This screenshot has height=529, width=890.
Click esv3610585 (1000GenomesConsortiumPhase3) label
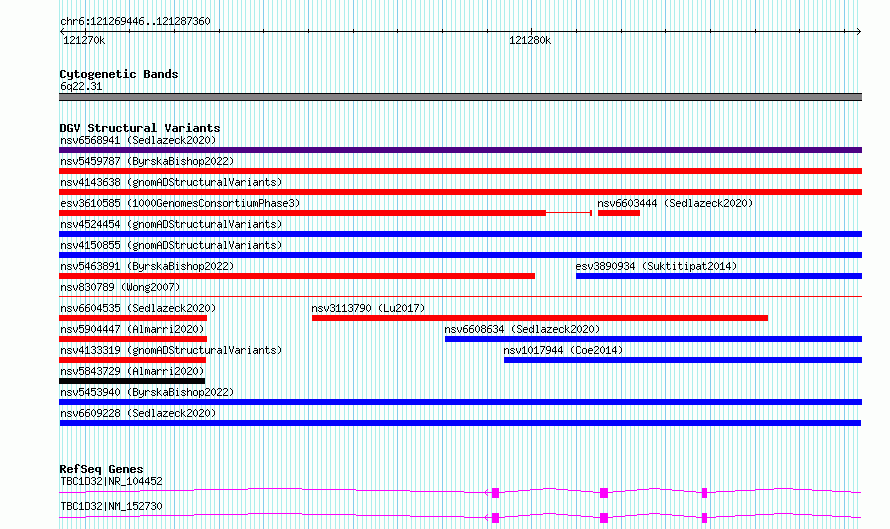tap(180, 203)
